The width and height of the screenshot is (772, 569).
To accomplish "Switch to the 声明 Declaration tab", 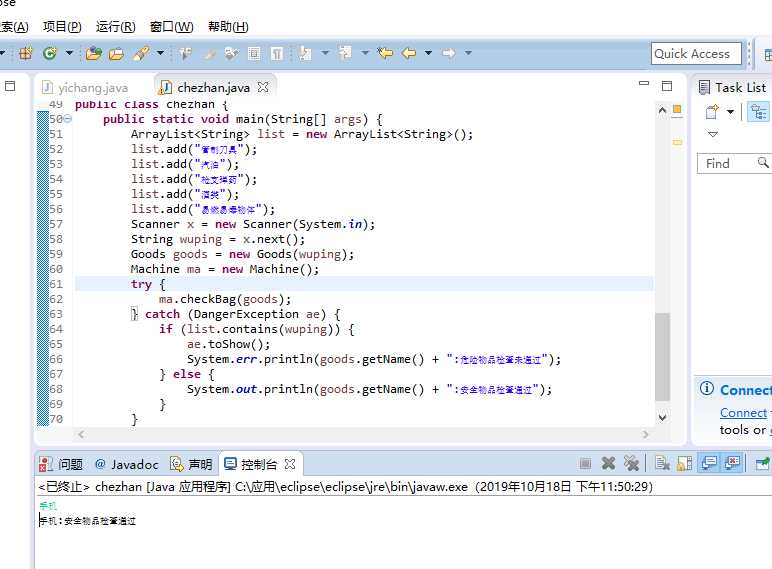I will 191,464.
